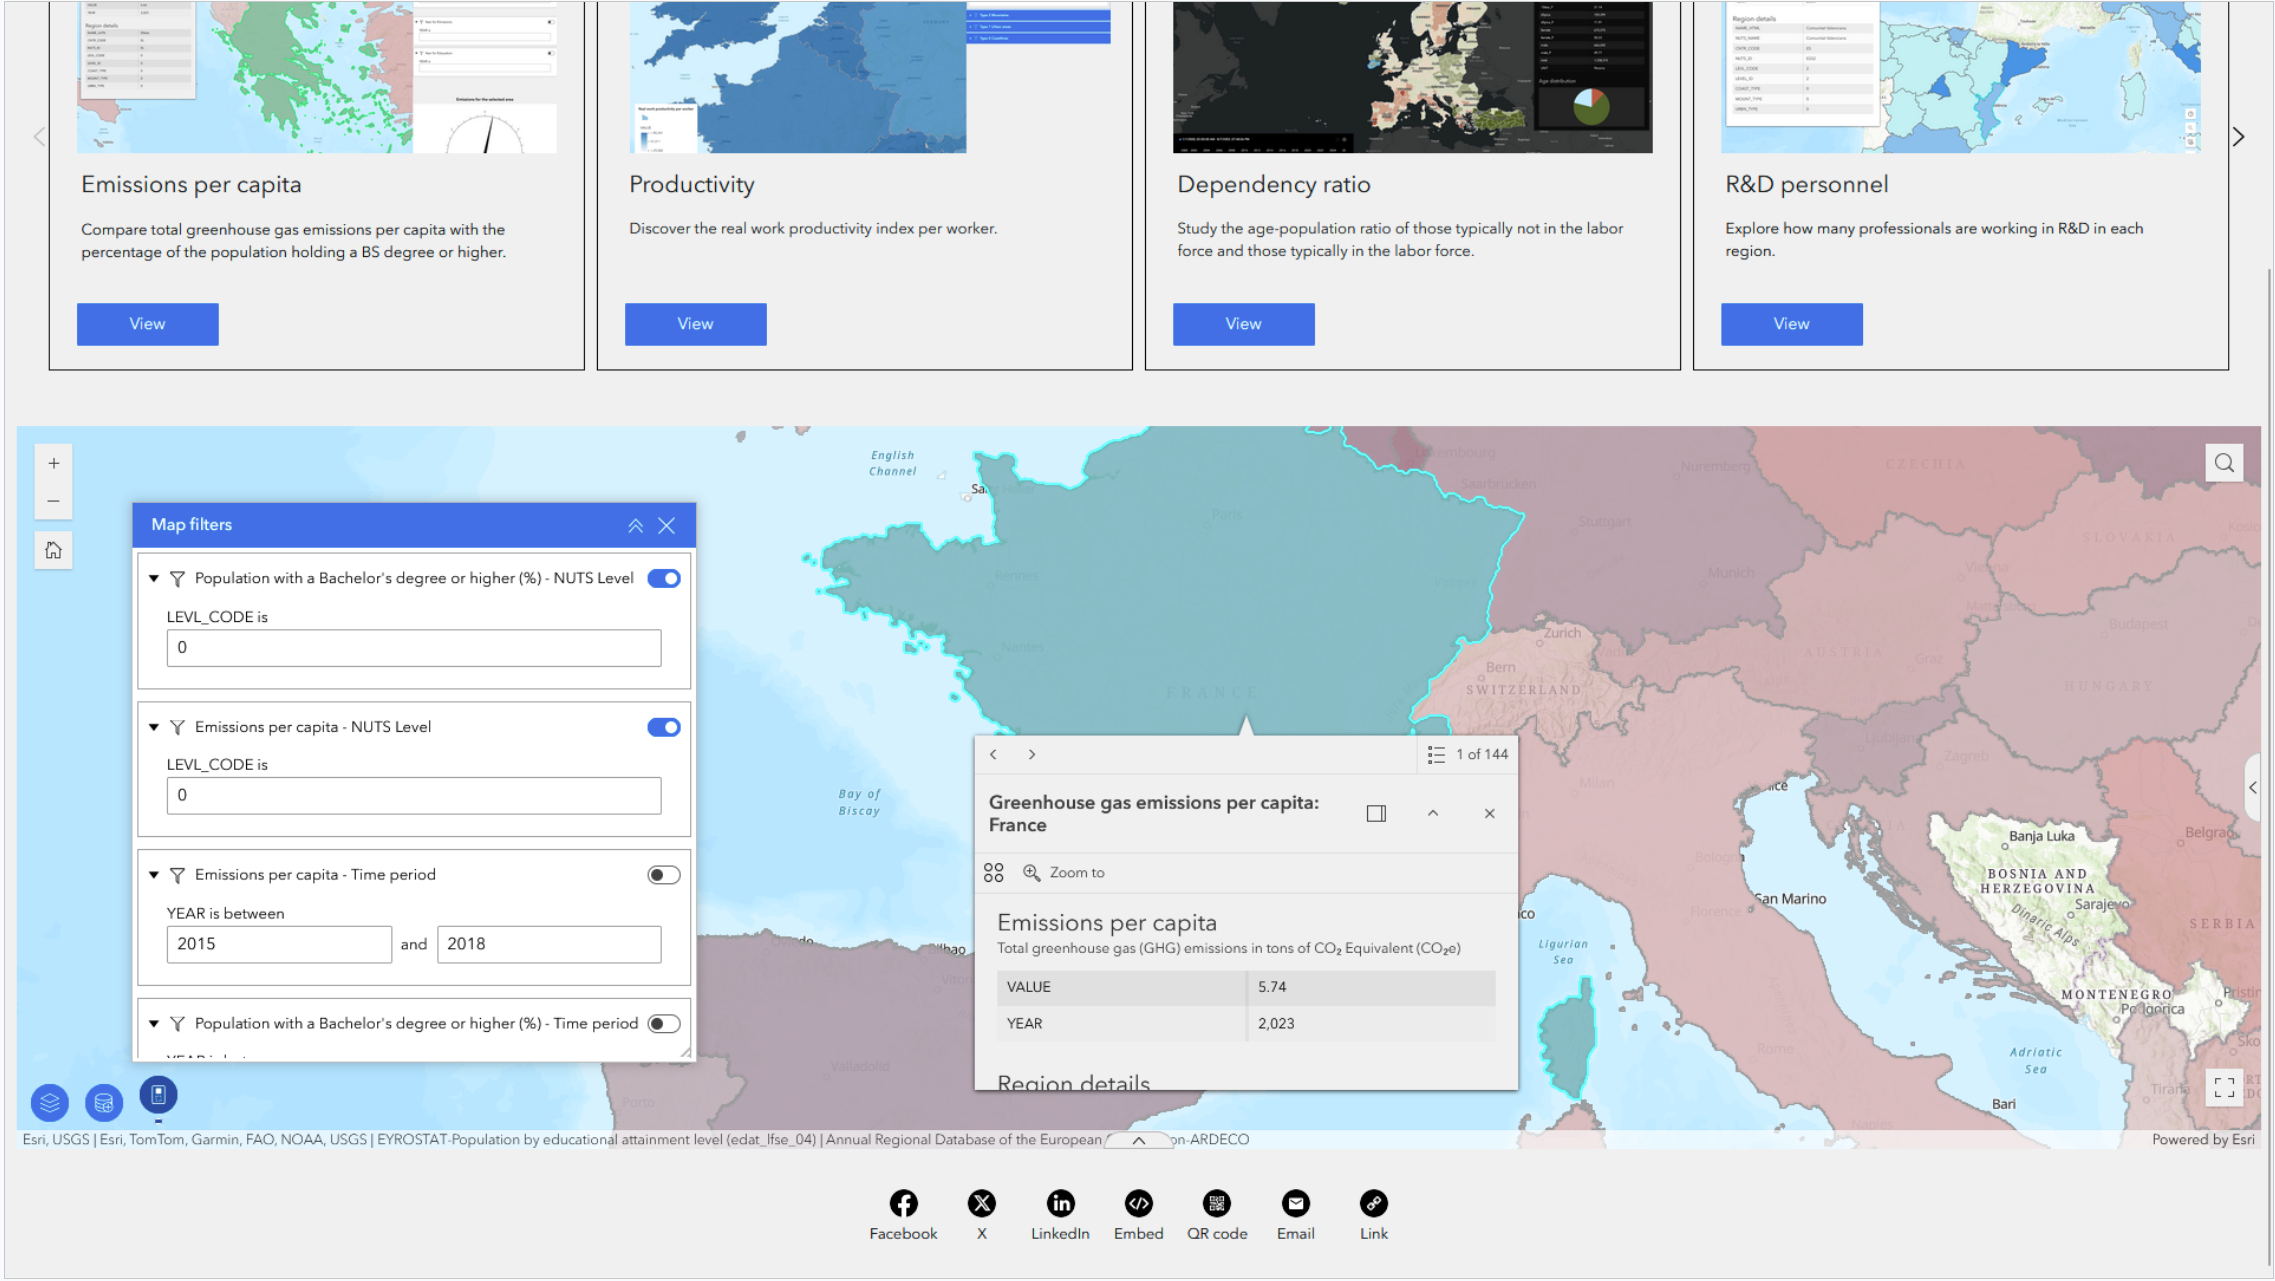Image resolution: width=2275 pixels, height=1281 pixels.
Task: Go to next feature in popup
Action: 1032,755
